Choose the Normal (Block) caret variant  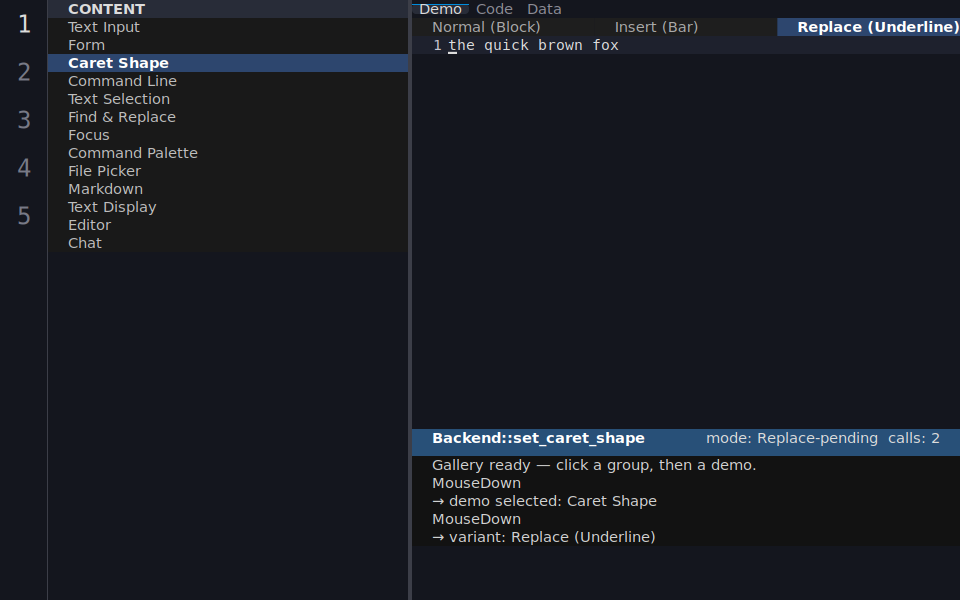point(503,27)
